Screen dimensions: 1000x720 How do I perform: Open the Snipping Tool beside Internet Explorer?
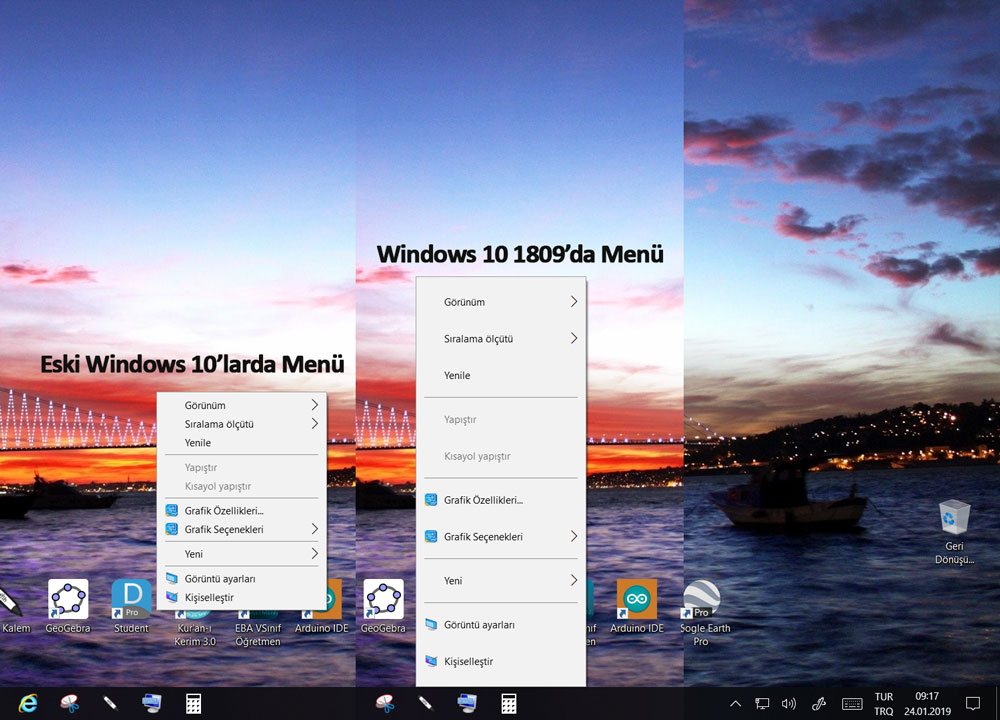[69, 703]
